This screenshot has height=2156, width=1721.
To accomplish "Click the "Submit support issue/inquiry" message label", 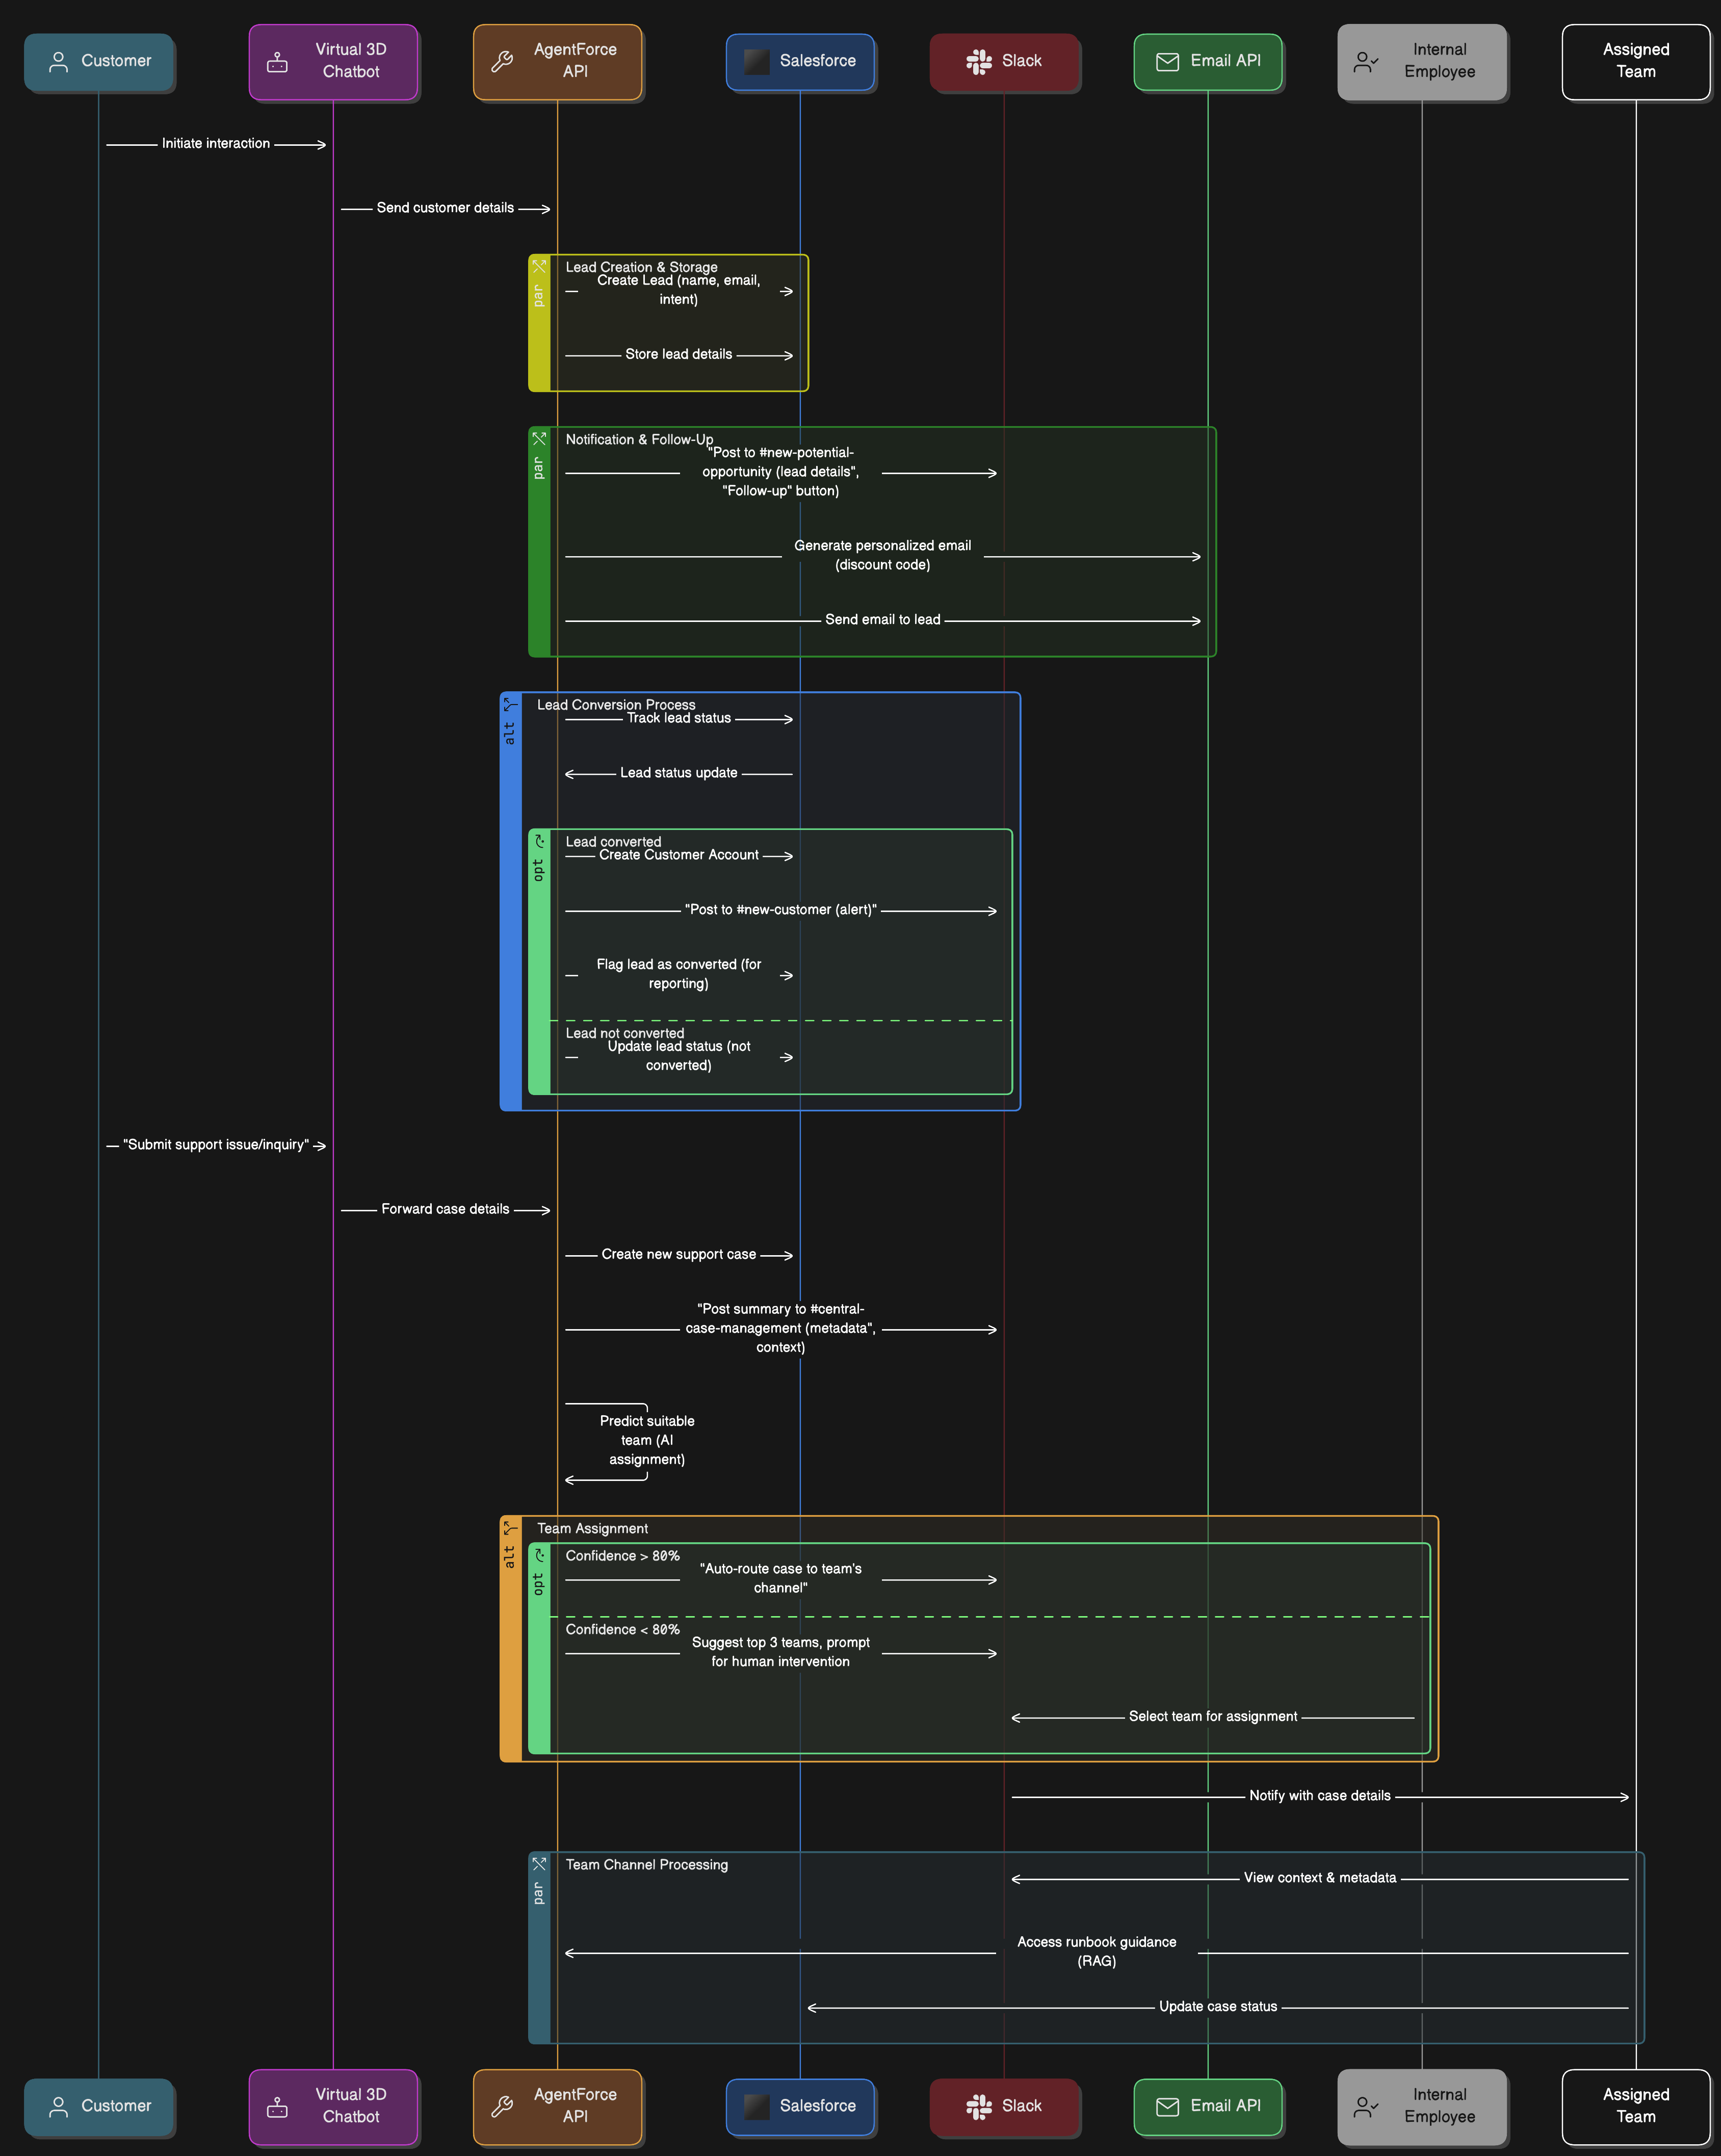I will (x=216, y=1145).
